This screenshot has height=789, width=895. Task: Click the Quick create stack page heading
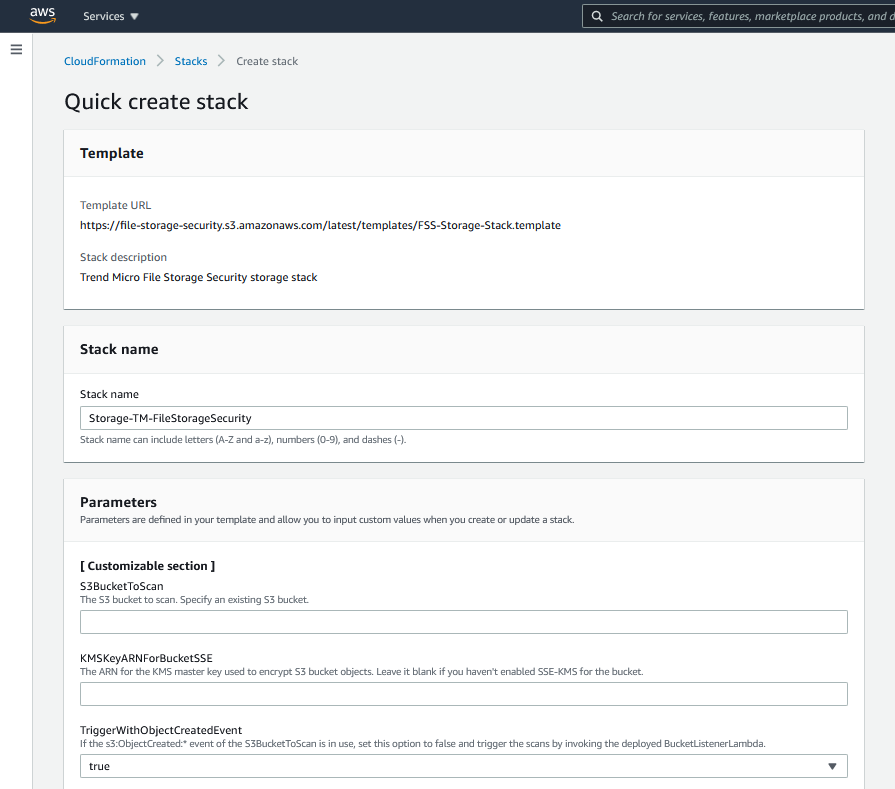tap(156, 102)
